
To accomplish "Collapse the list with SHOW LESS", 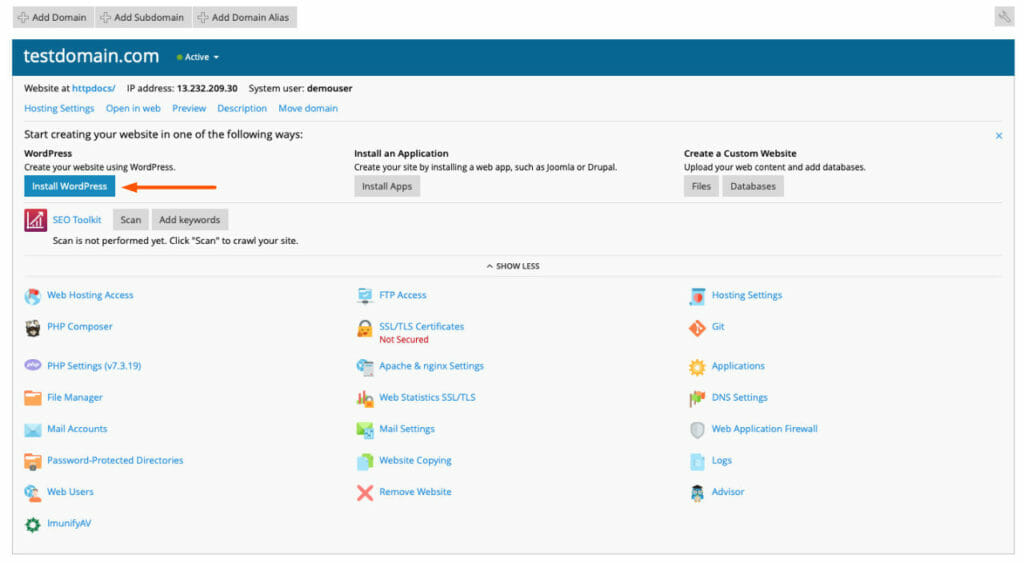I will (x=513, y=266).
